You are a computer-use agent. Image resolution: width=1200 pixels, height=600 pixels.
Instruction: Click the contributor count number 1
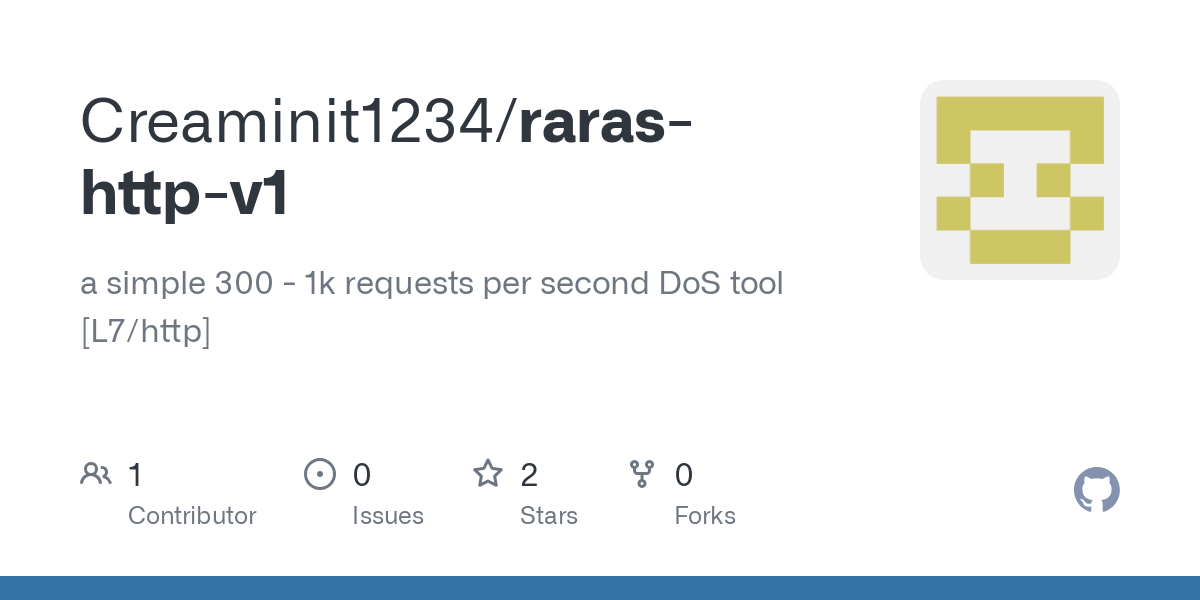coord(136,475)
